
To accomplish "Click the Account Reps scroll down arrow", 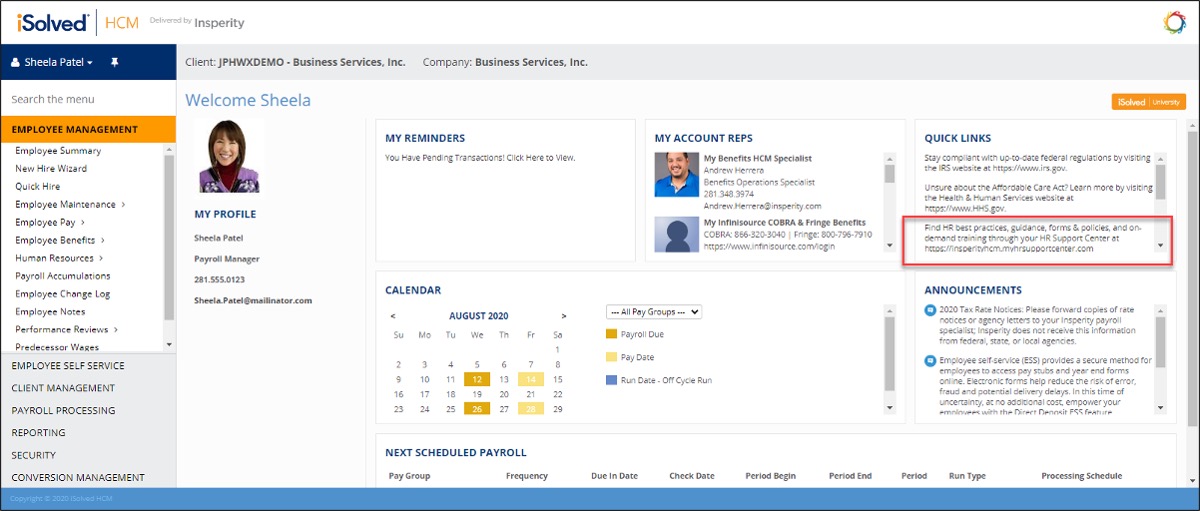I will click(x=890, y=245).
